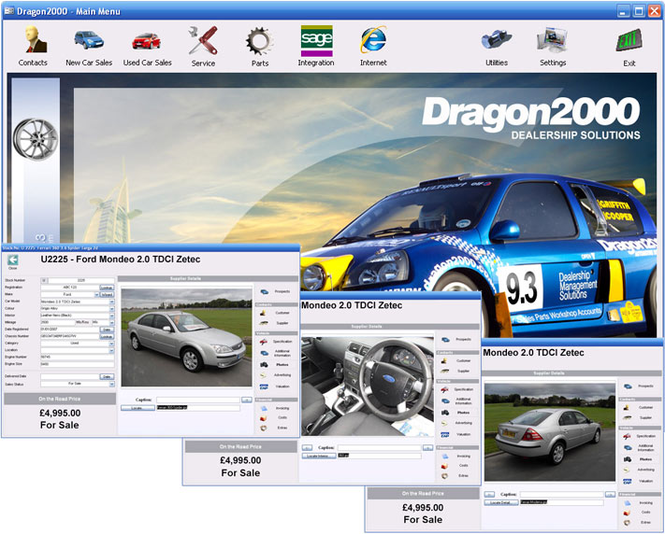Open Extras in the rear-view car window

(639, 523)
